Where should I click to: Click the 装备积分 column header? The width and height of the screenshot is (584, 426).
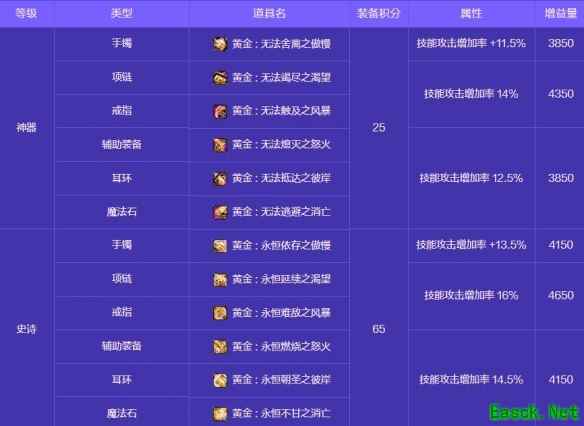tap(378, 13)
